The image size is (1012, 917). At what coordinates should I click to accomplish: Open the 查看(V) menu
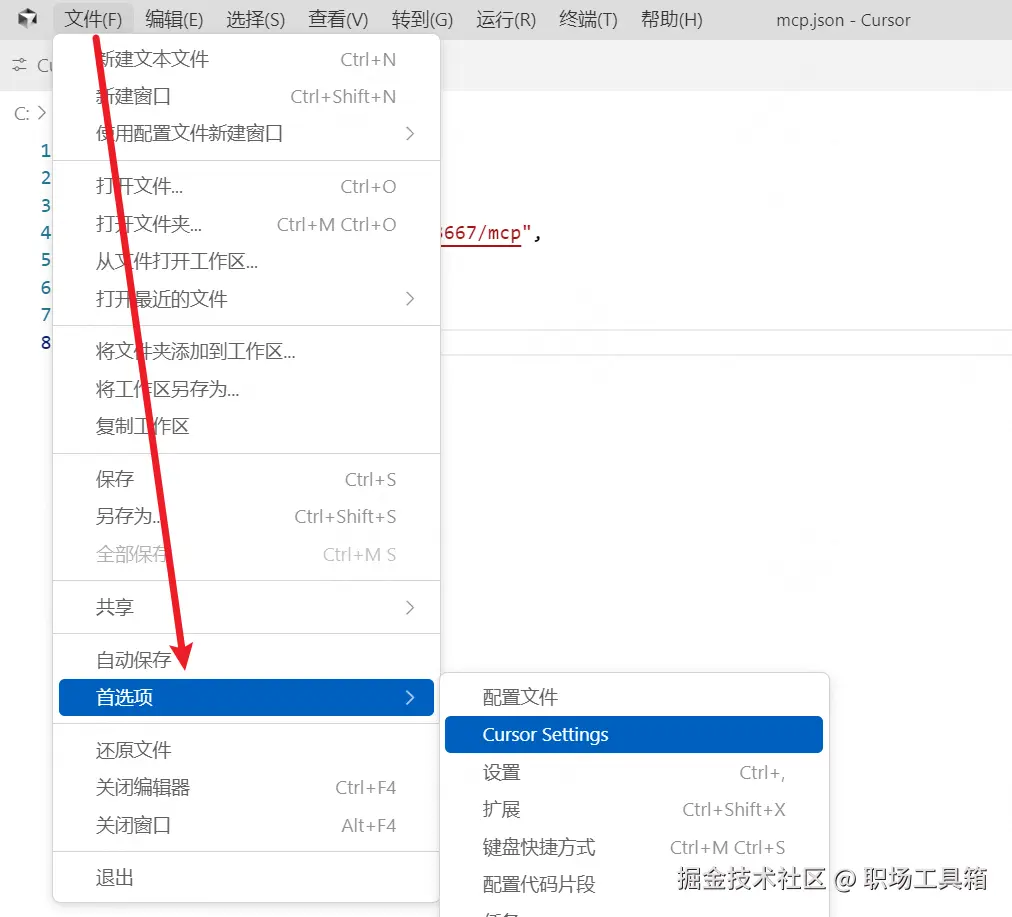(x=338, y=19)
